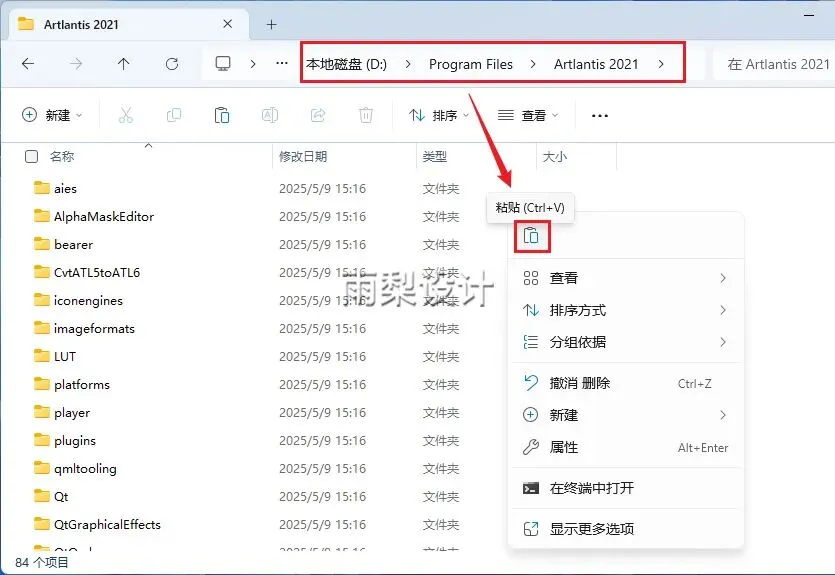The image size is (835, 575).
Task: Sort by the 修改日期 column header
Action: tap(303, 157)
